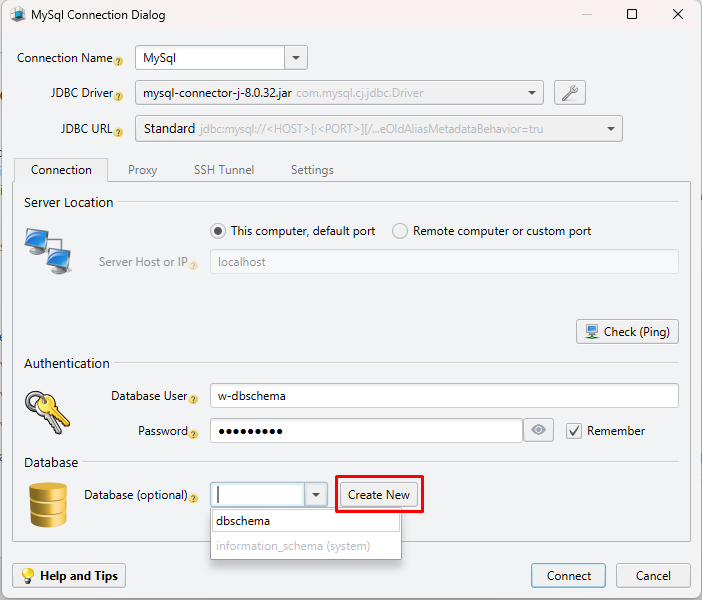This screenshot has height=600, width=702.
Task: Maximize the MySql Connection Dialog window
Action: [632, 14]
